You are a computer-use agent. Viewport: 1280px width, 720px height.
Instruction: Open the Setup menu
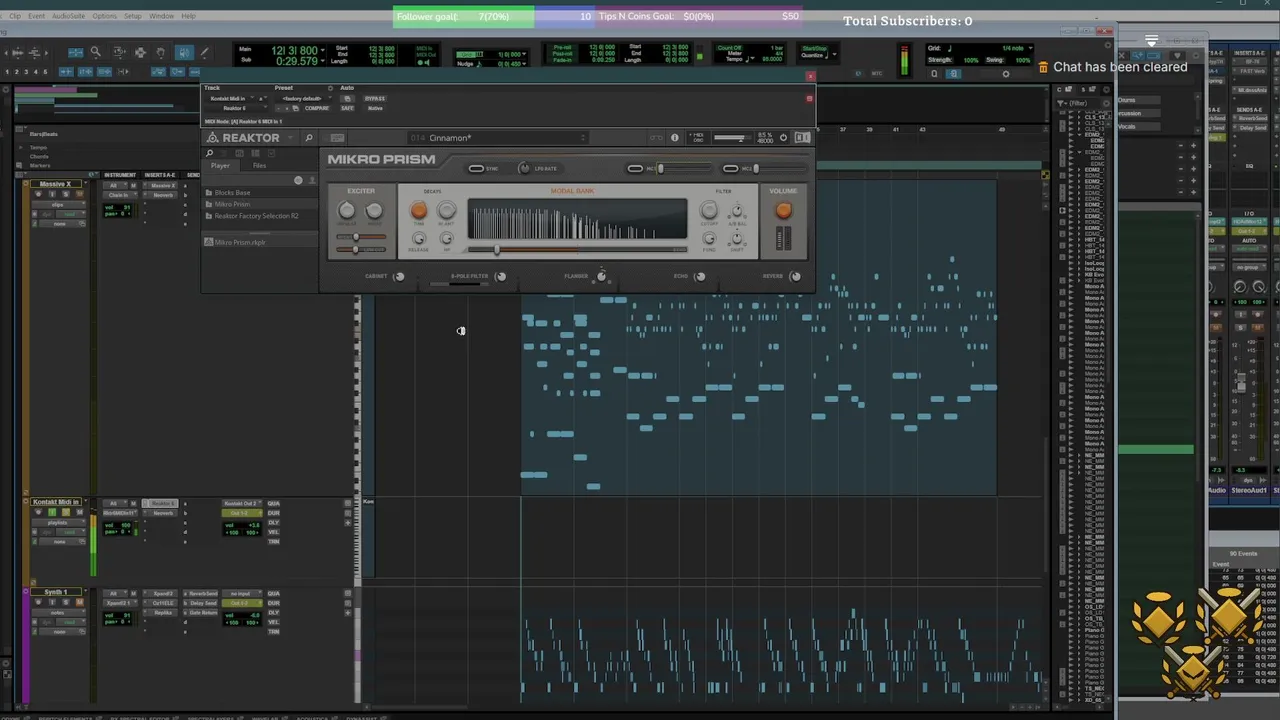(133, 16)
